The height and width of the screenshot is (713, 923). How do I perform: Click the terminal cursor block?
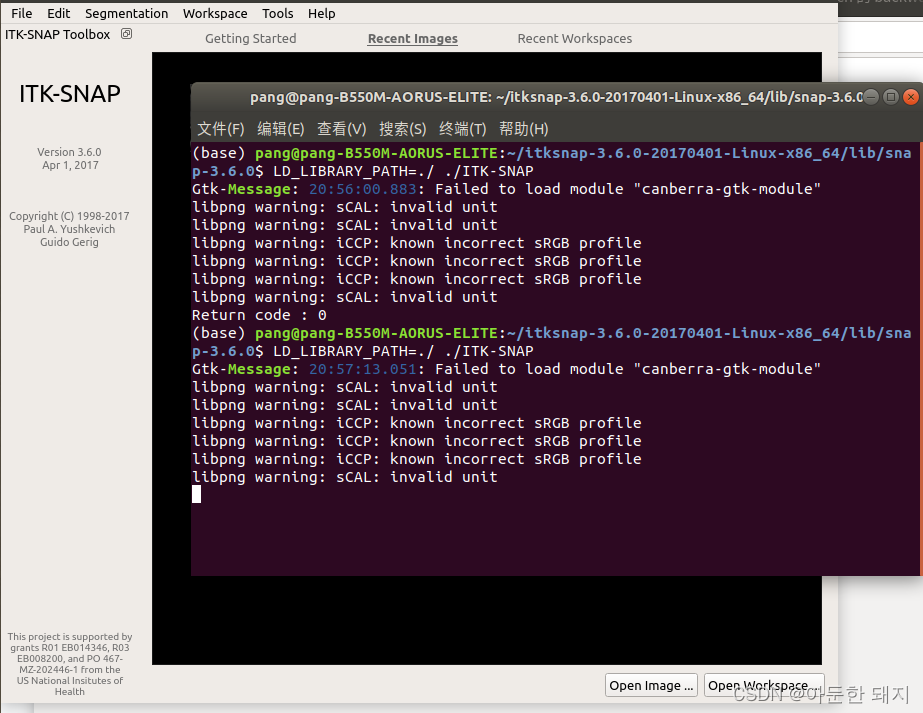[197, 494]
